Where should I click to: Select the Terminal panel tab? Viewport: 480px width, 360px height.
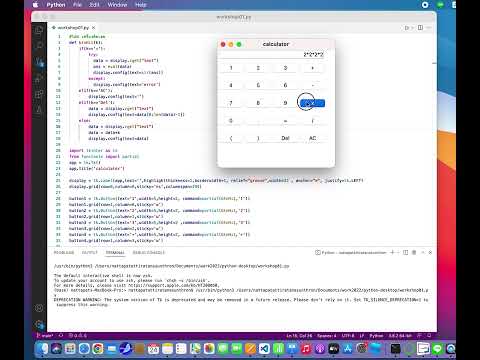115,252
